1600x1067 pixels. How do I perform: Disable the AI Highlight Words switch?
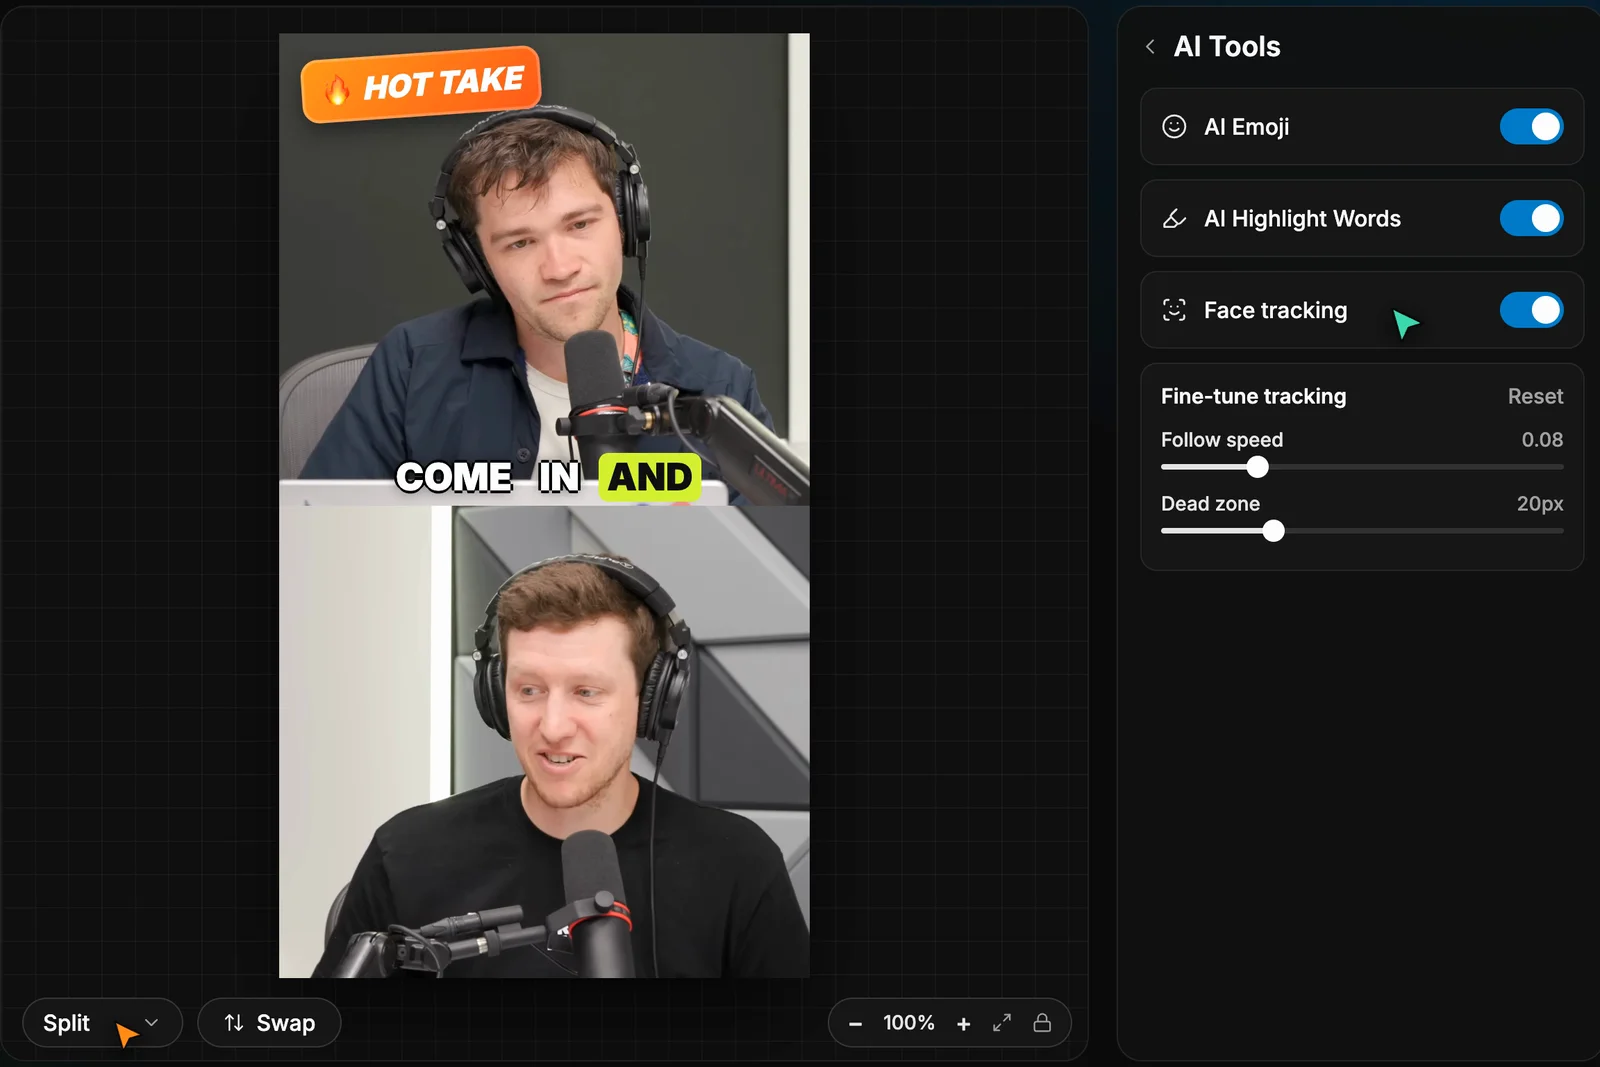pyautogui.click(x=1531, y=218)
